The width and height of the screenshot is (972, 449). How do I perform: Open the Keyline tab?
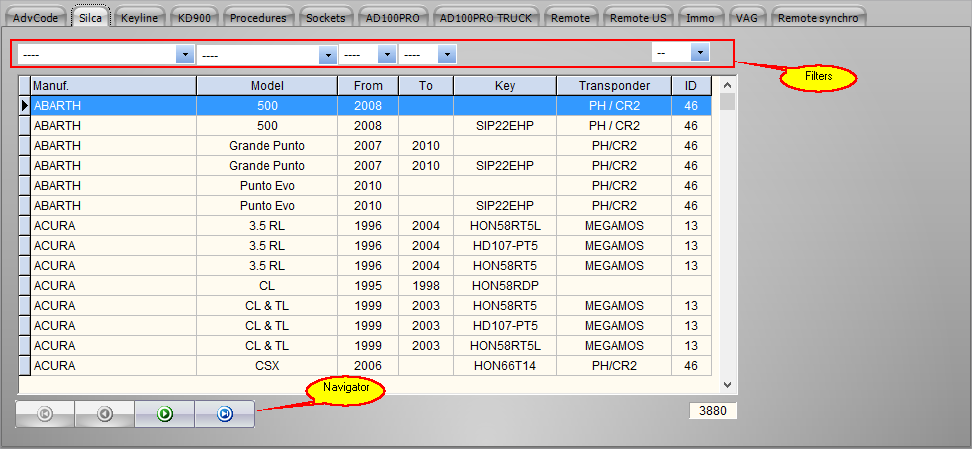139,17
